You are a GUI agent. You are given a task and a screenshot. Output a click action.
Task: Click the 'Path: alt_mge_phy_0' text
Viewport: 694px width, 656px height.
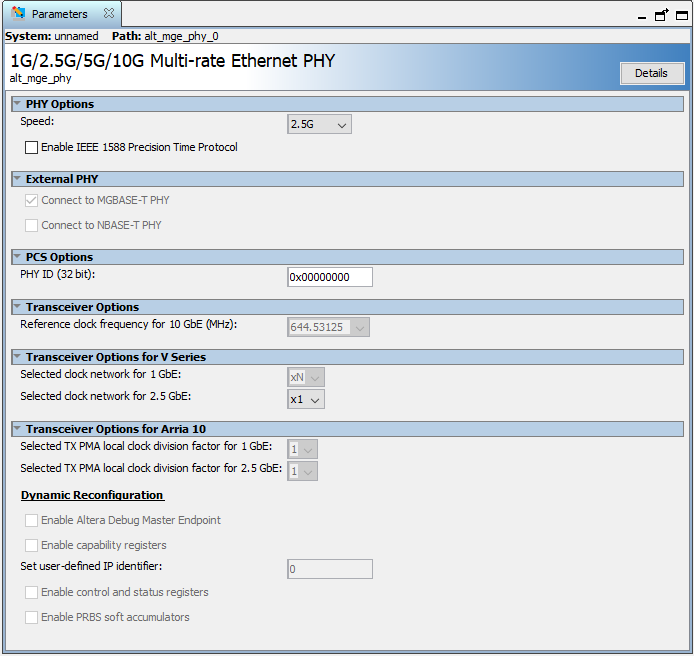(165, 36)
